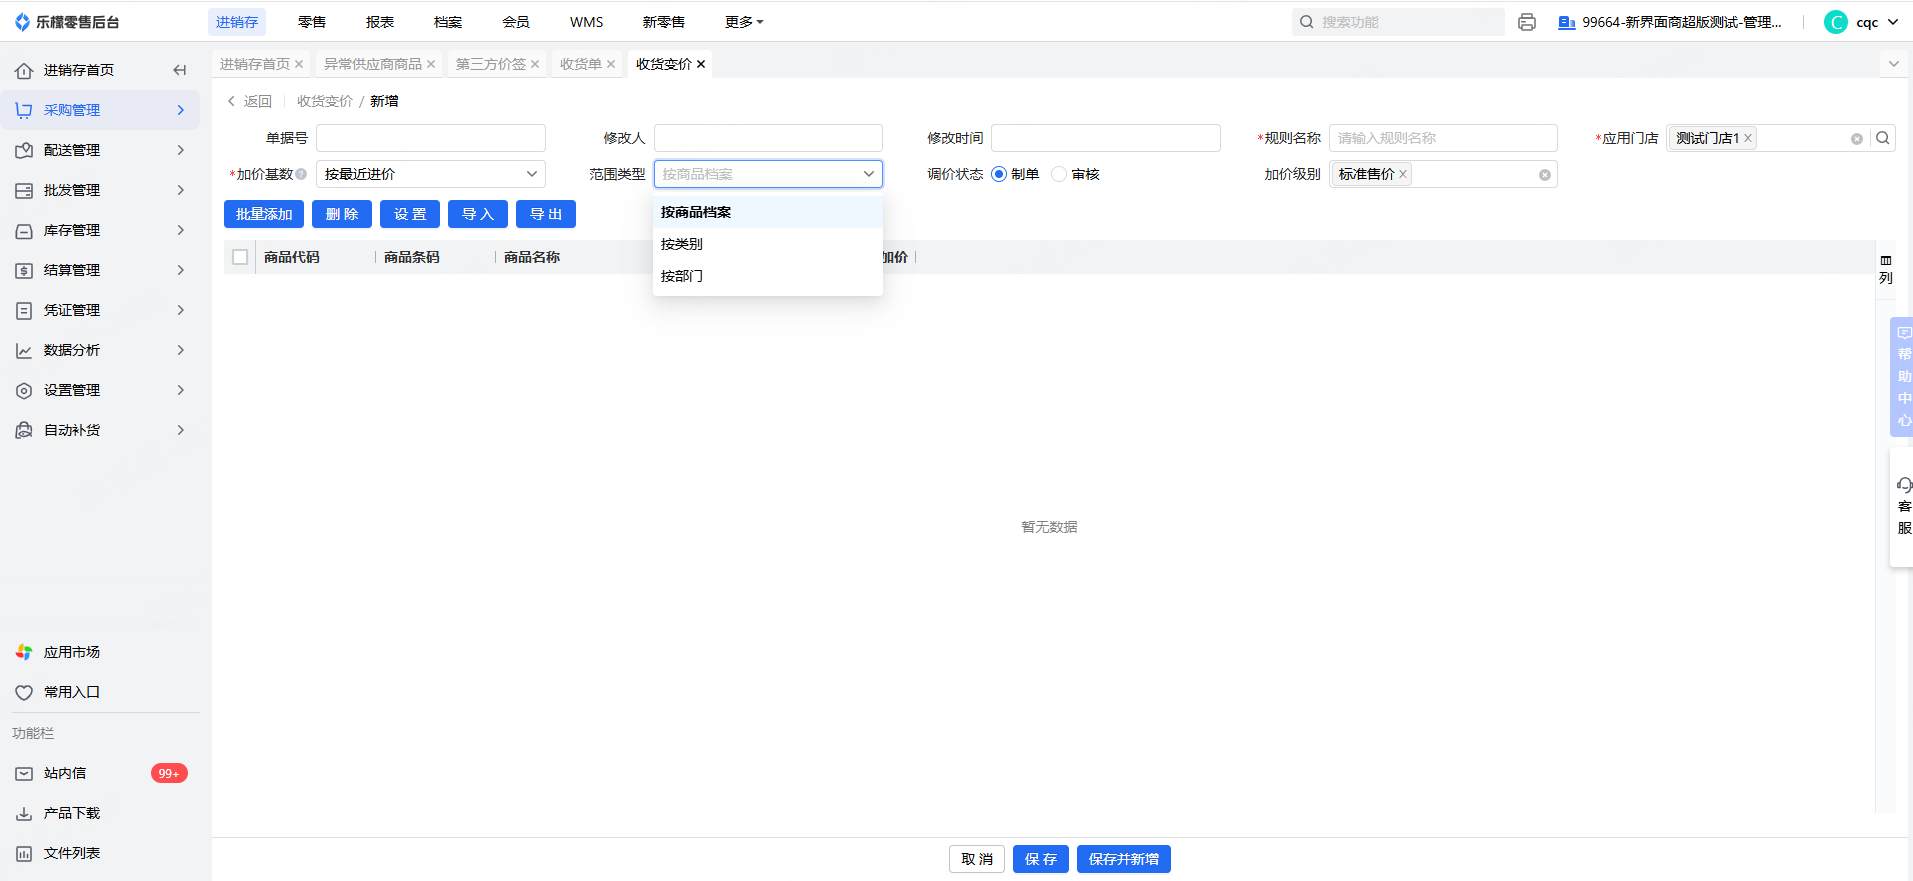Click the 加价基数 help question icon
This screenshot has width=1913, height=881.
pyautogui.click(x=301, y=174)
